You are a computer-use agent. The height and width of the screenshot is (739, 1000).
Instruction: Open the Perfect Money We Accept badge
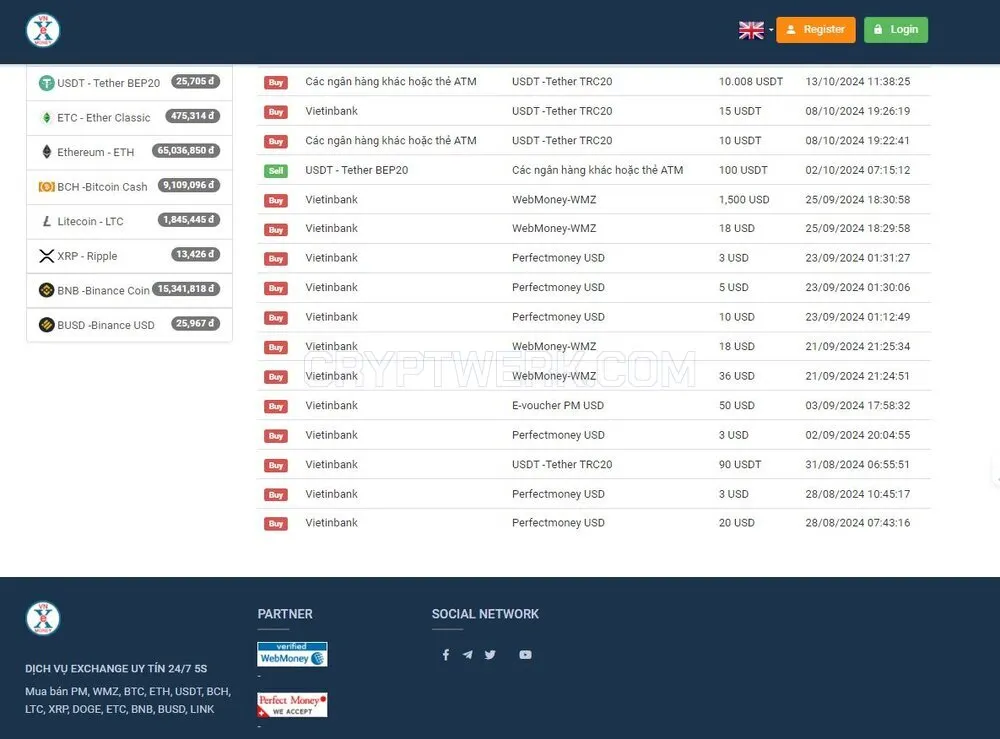click(292, 705)
